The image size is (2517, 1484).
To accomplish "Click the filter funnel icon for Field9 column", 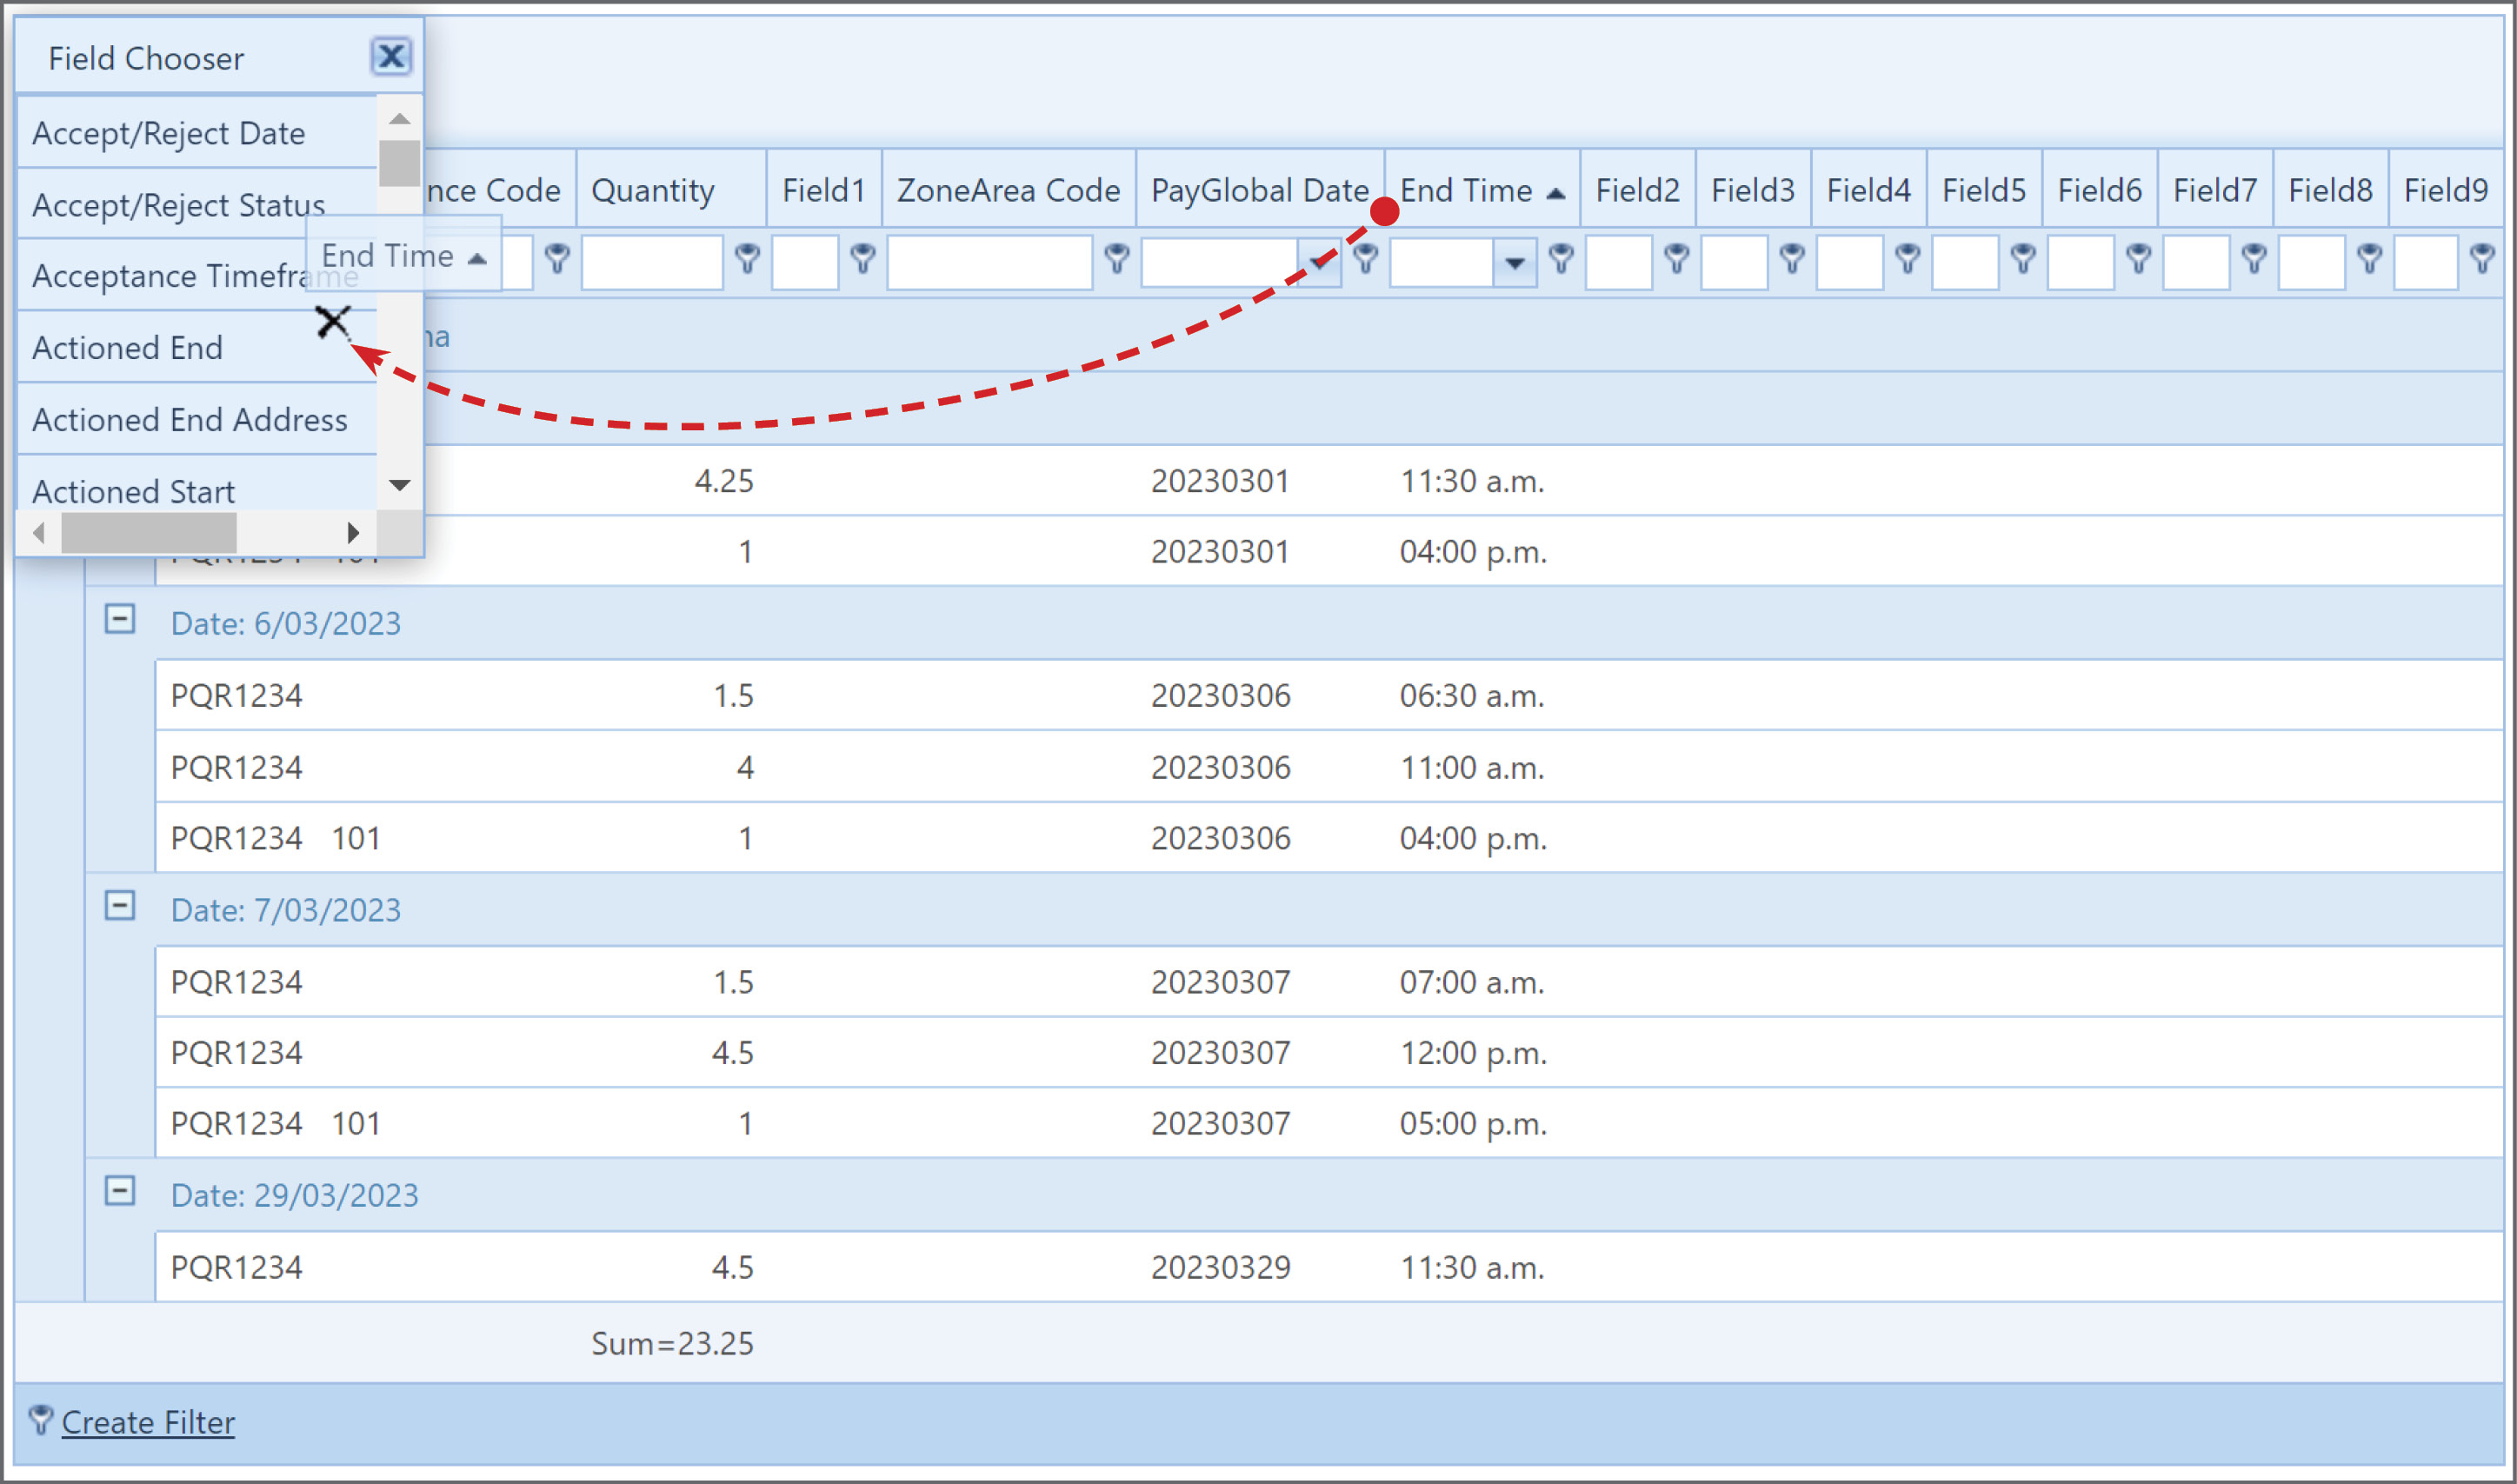I will [x=2482, y=259].
